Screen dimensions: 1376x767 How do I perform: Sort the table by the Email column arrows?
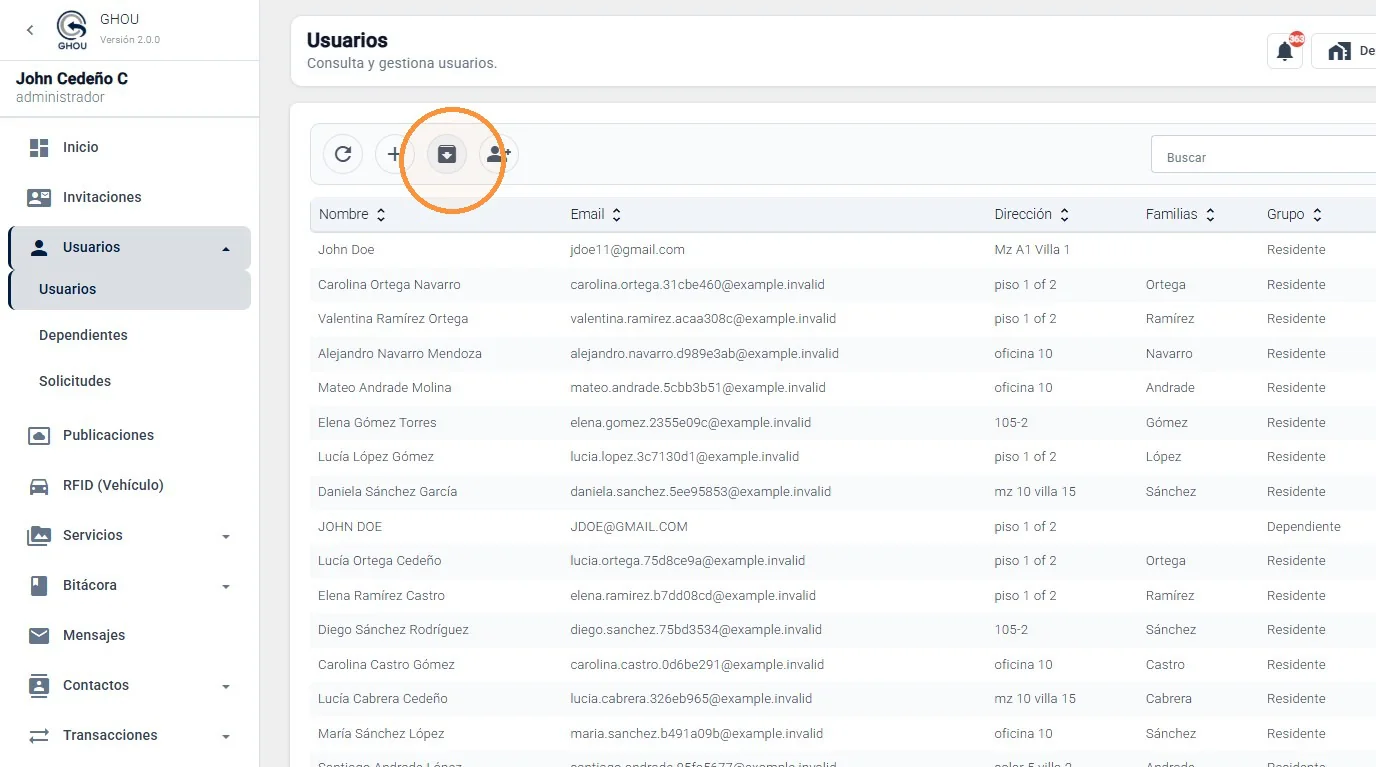pyautogui.click(x=617, y=214)
